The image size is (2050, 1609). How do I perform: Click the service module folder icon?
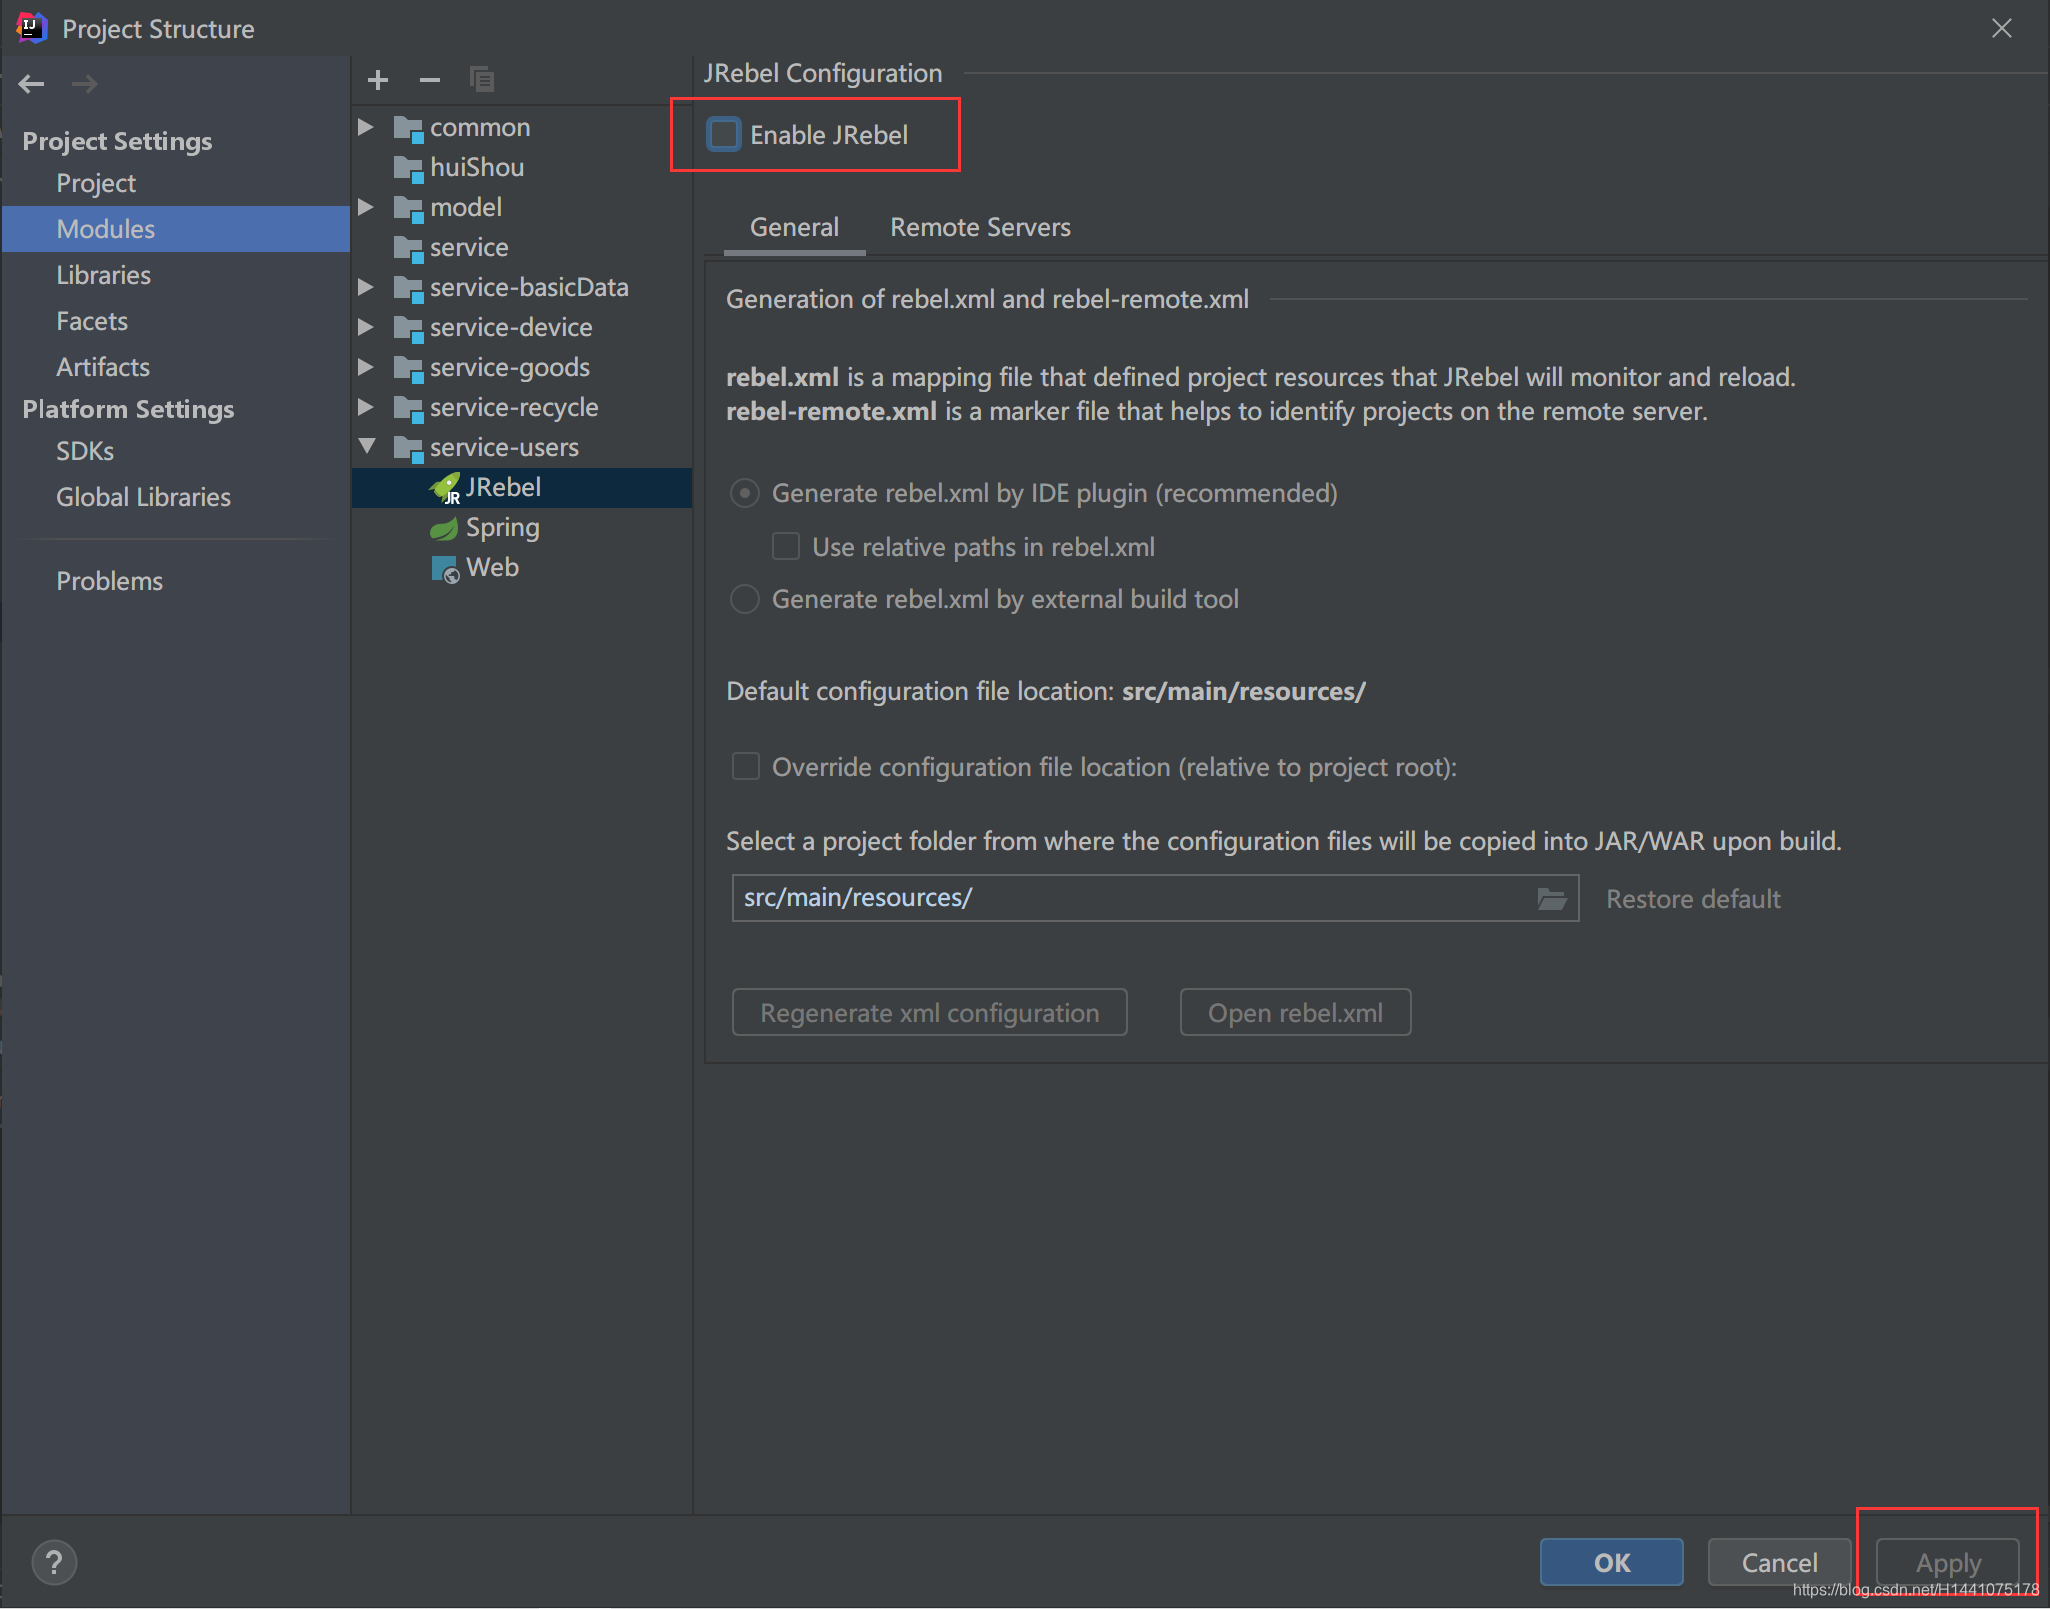pos(408,249)
